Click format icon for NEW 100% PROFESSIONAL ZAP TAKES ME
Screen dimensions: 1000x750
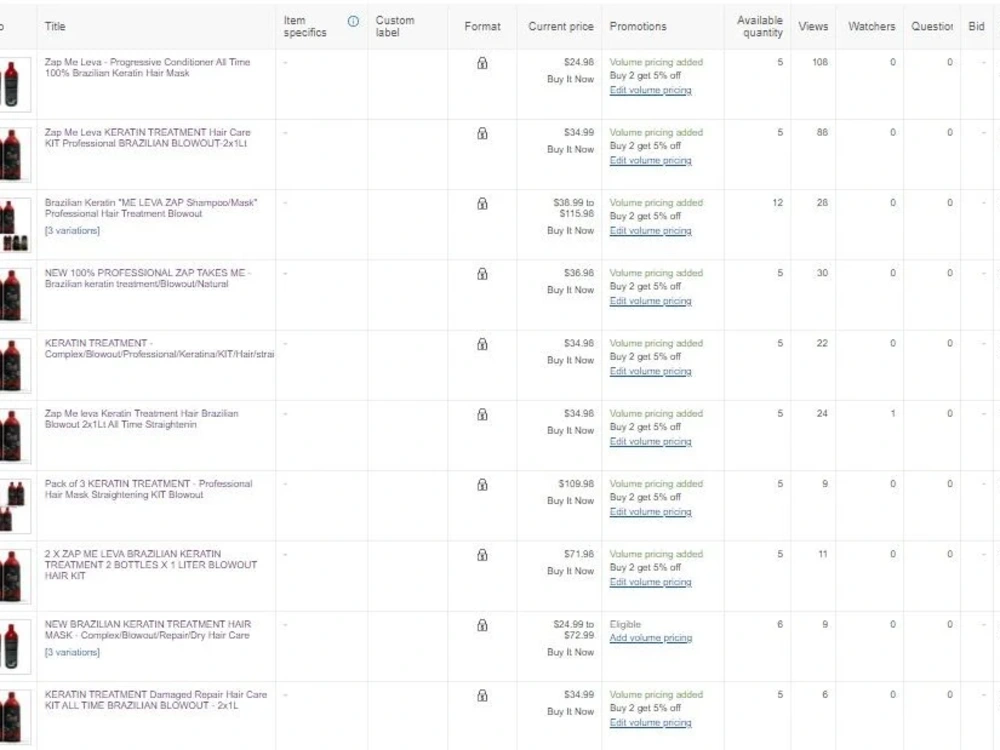coord(482,273)
